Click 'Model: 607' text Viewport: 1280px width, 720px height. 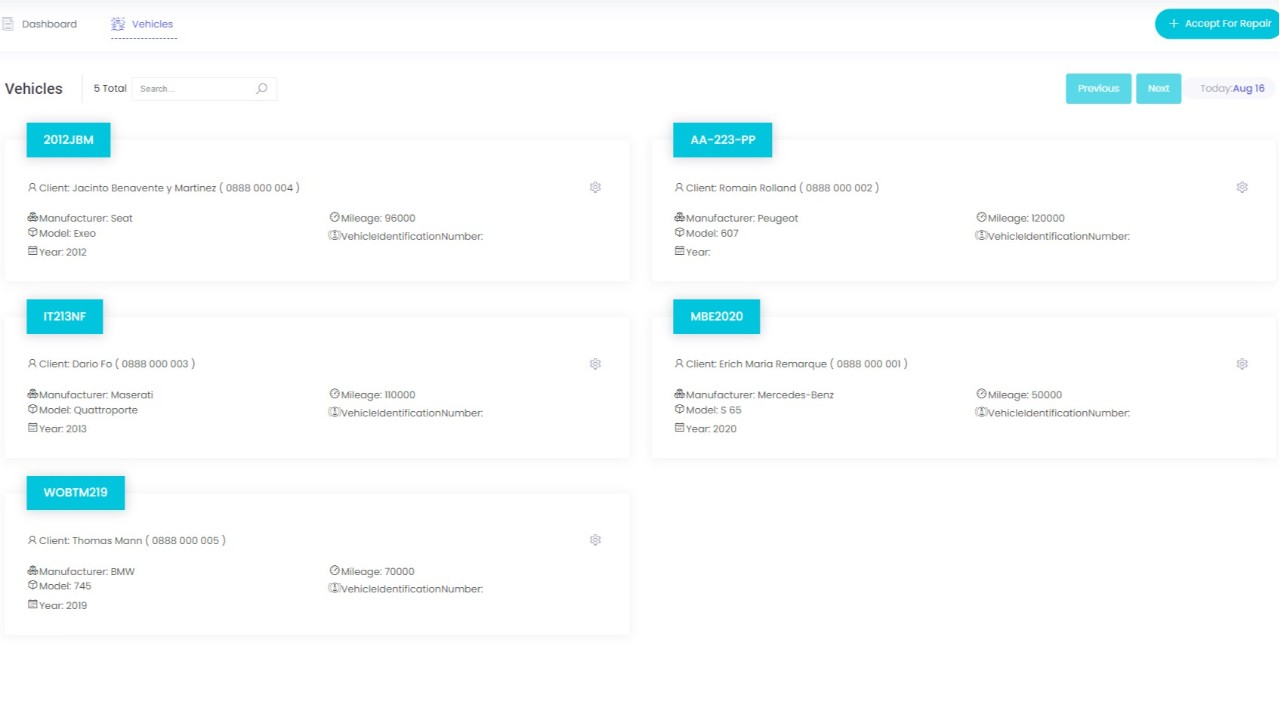click(x=712, y=234)
